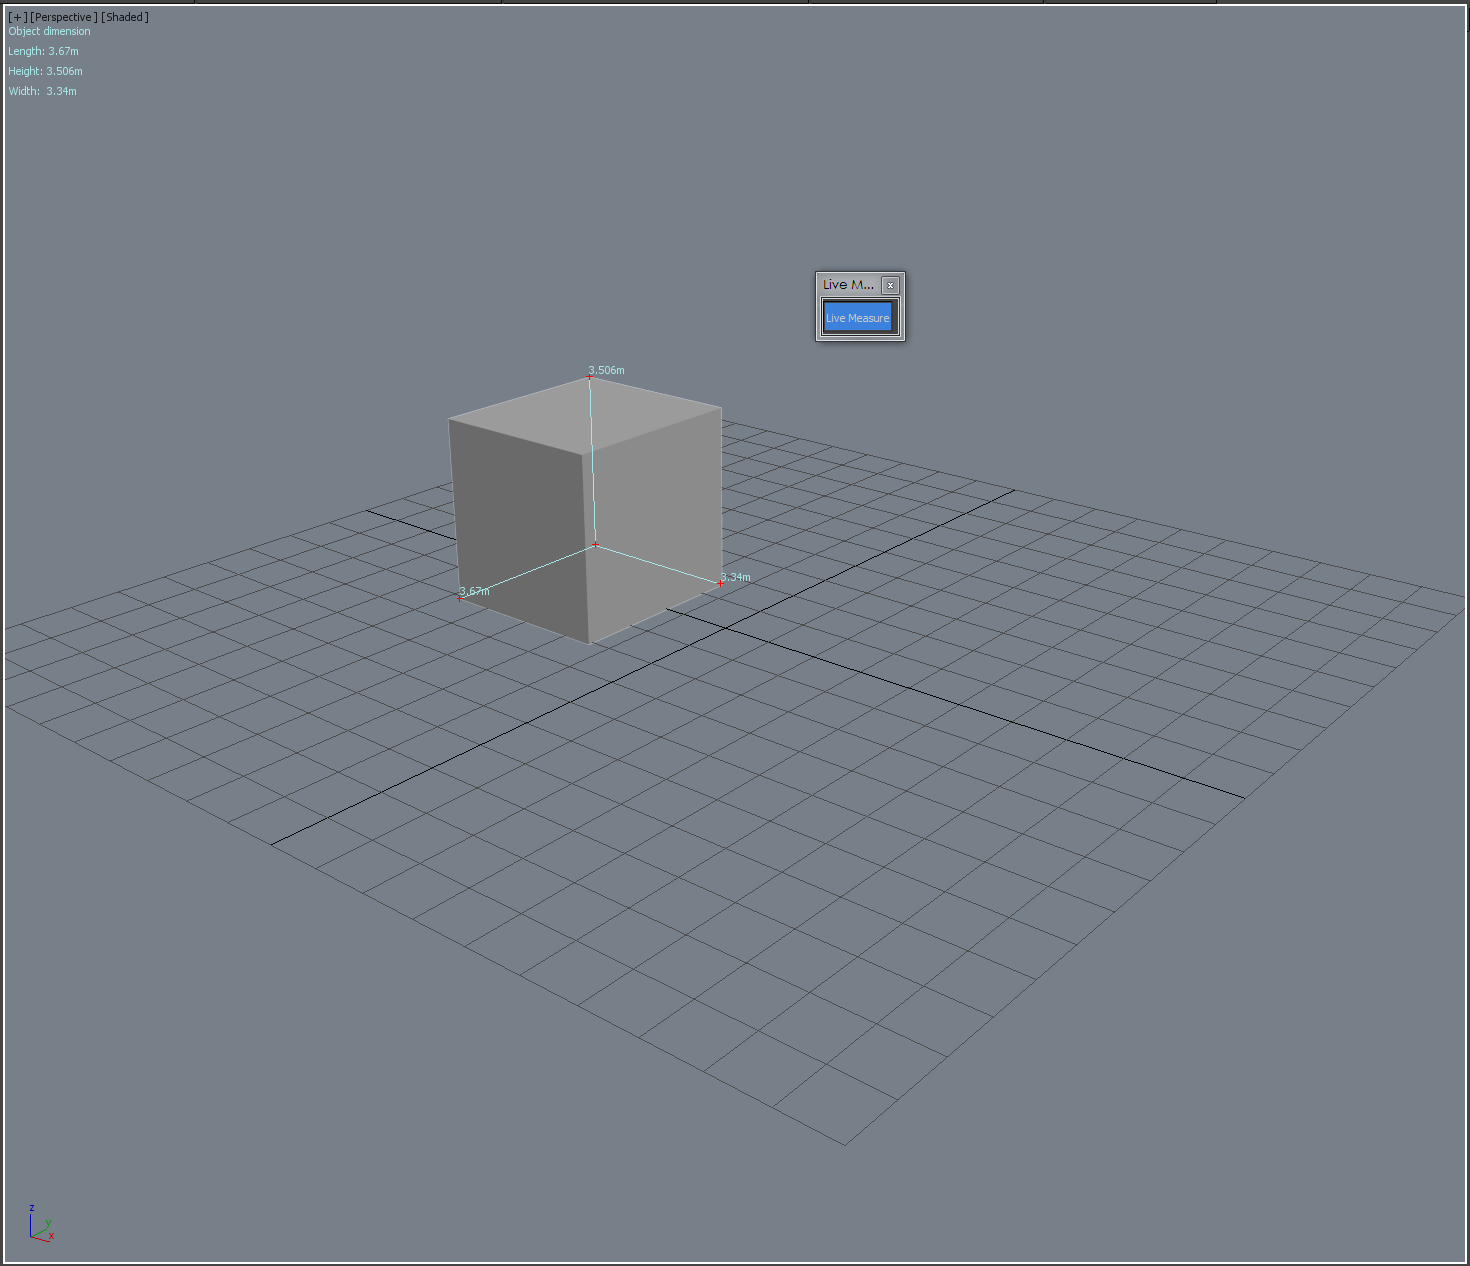Viewport: 1470px width, 1266px height.
Task: Open the [Shaded] shading mode menu
Action: click(x=125, y=17)
